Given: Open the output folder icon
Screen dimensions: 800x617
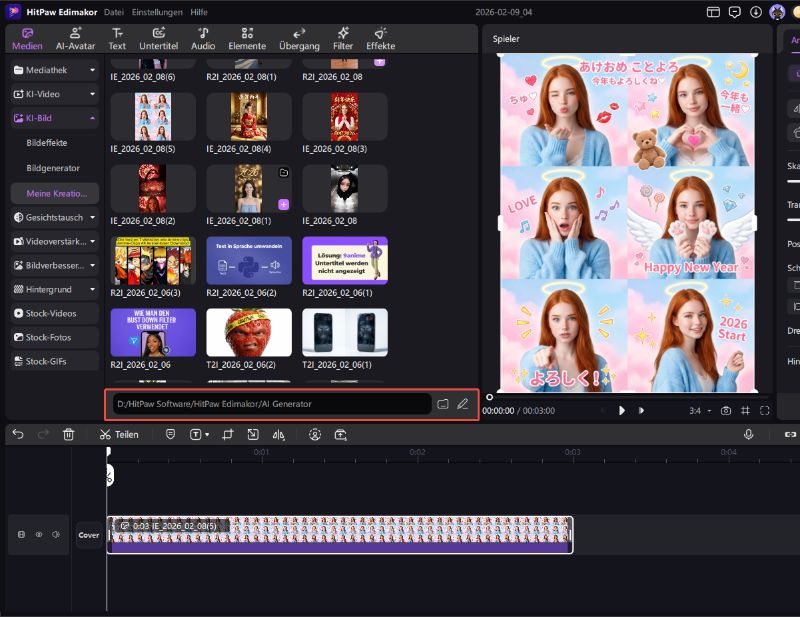Looking at the screenshot, I should [442, 404].
